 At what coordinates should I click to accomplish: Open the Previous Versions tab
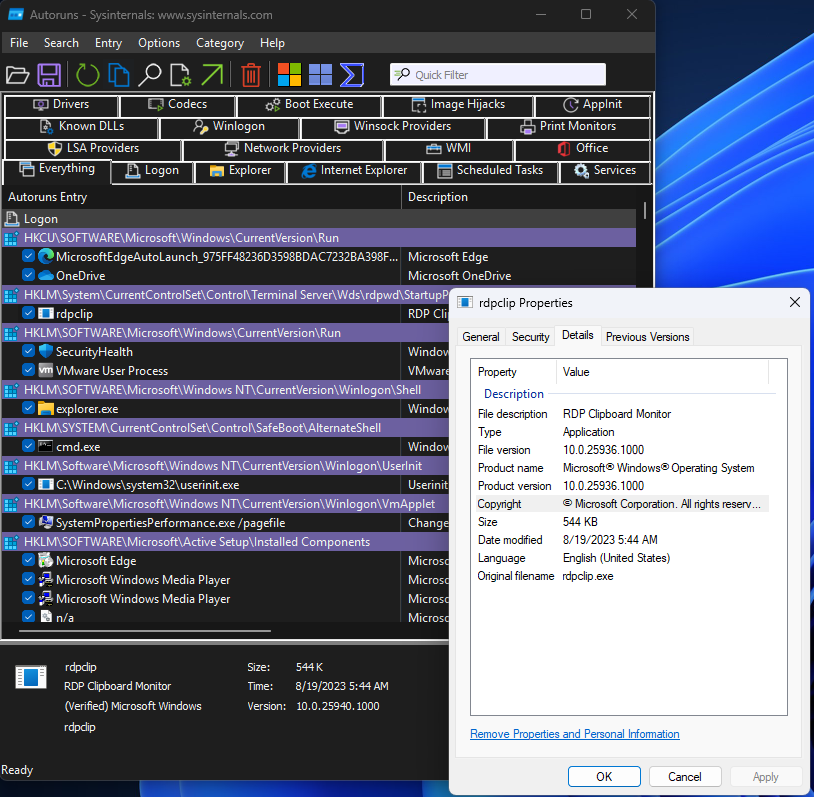(647, 337)
